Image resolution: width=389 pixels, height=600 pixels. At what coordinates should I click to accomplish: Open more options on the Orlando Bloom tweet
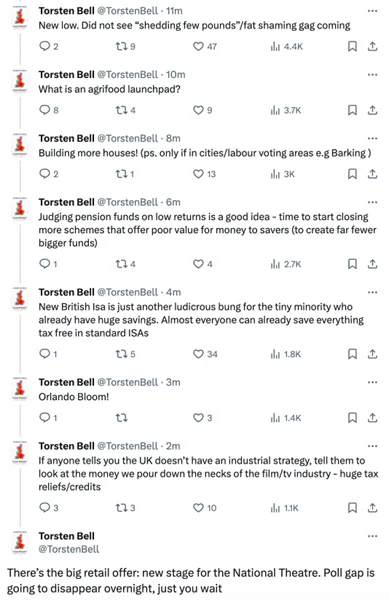pos(373,382)
